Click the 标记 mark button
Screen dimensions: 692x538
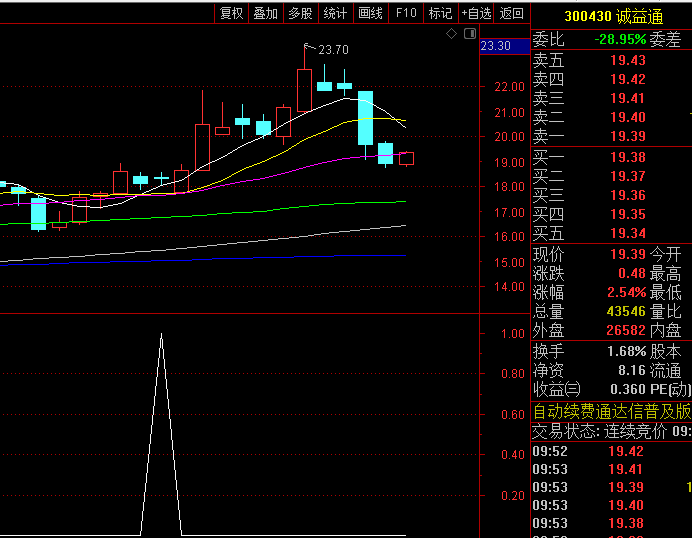pos(440,13)
